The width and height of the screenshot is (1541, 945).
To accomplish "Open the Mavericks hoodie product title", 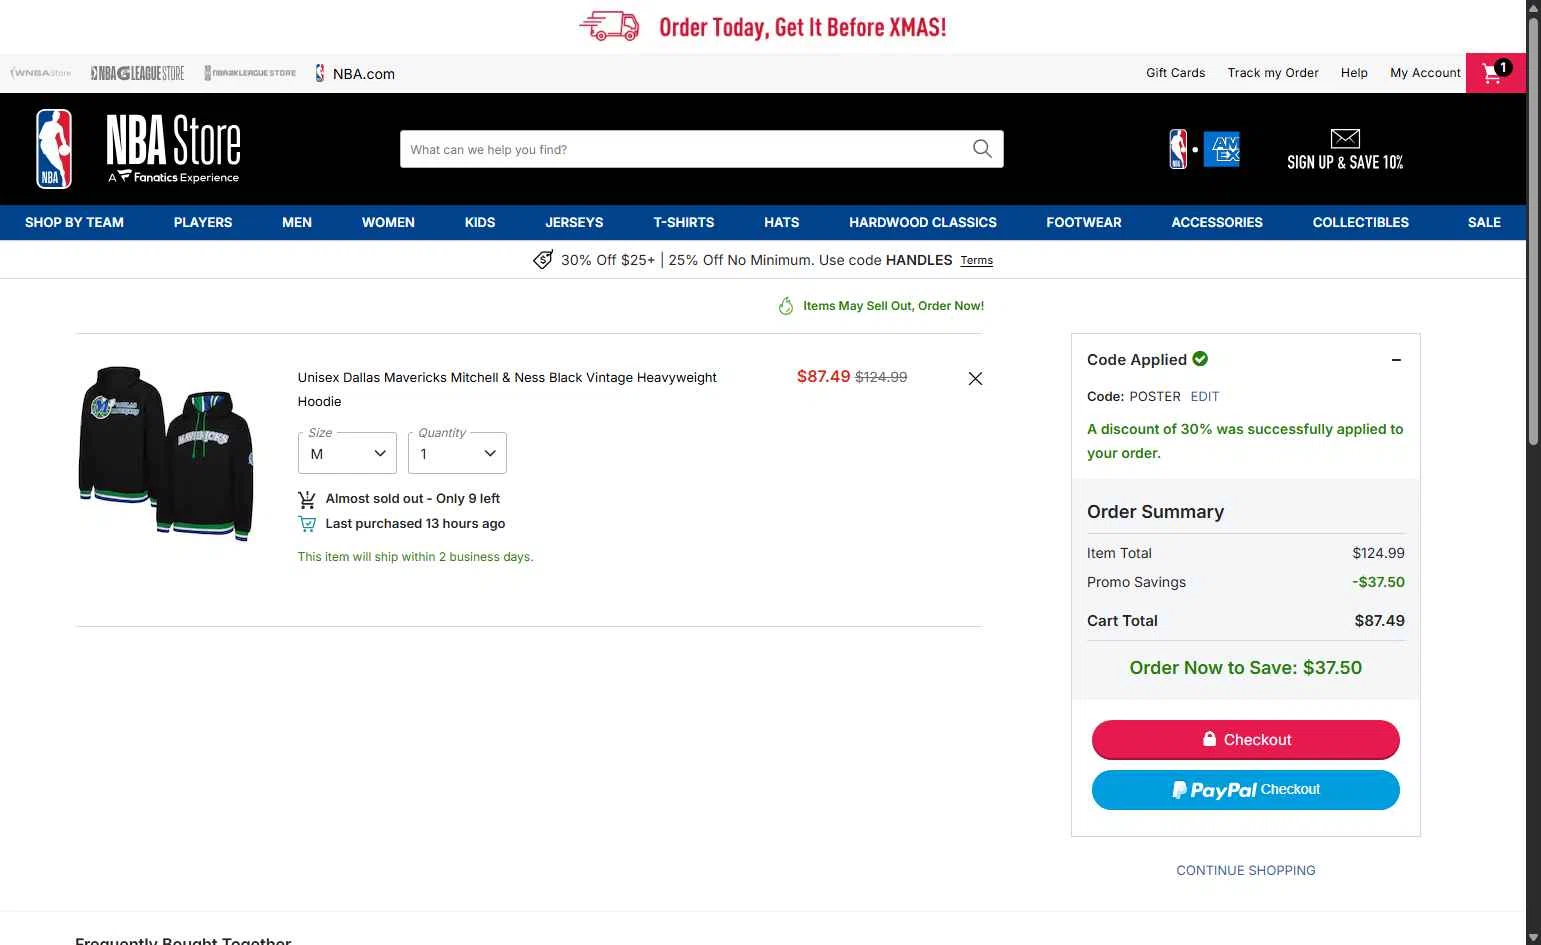I will [507, 389].
